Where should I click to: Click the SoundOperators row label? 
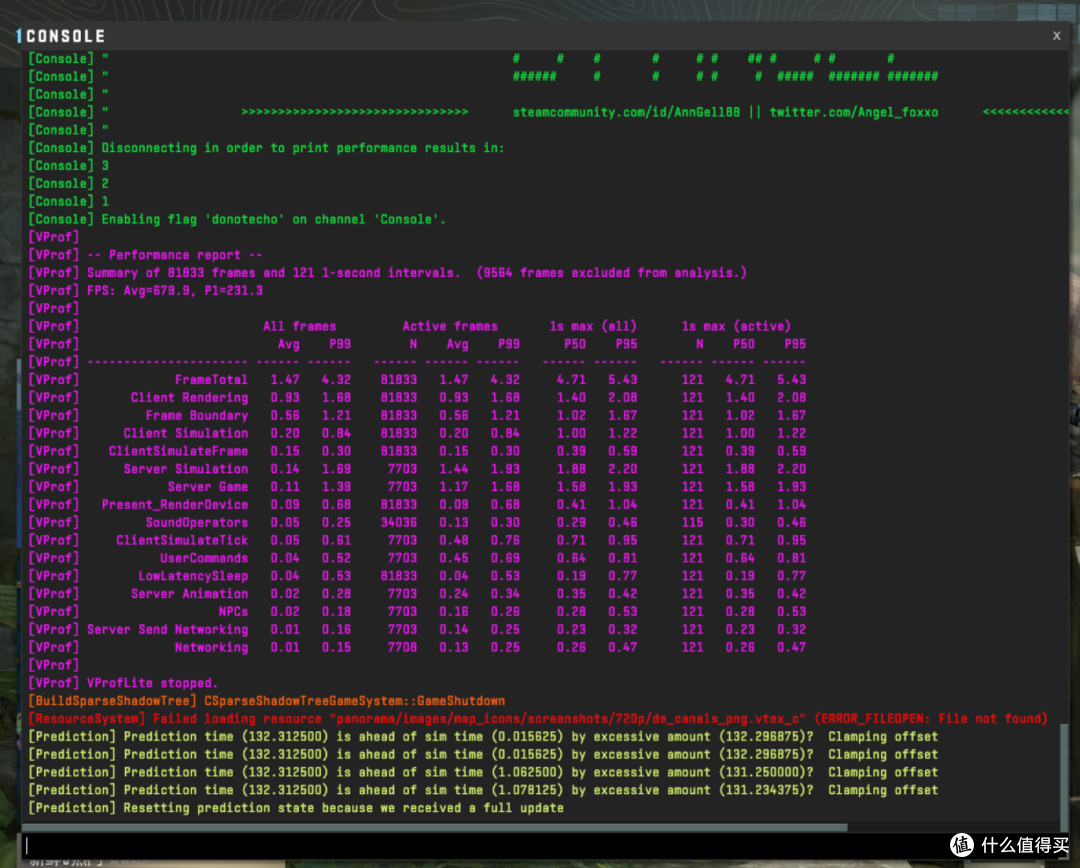tap(196, 523)
